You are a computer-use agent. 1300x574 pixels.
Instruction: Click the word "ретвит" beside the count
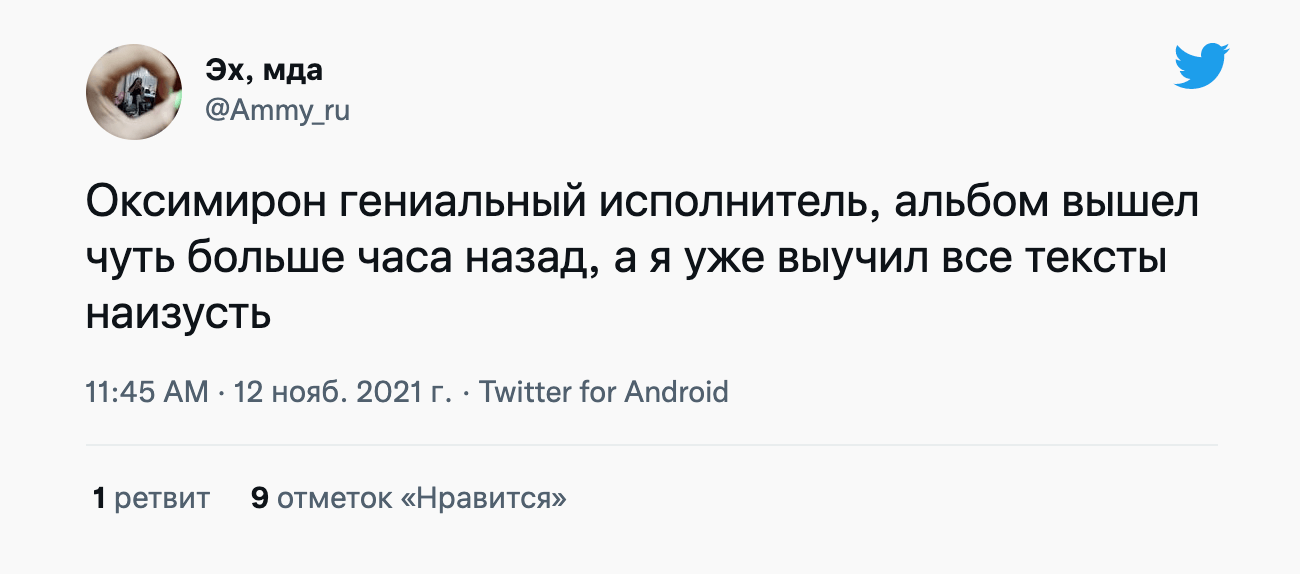coord(162,498)
